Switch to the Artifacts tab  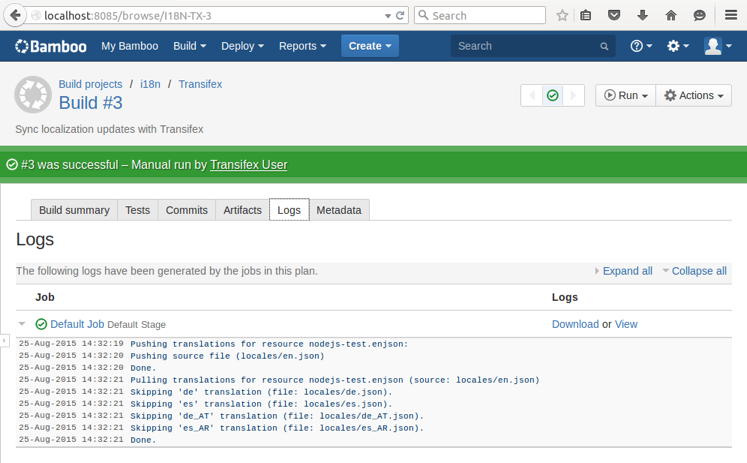(x=242, y=210)
